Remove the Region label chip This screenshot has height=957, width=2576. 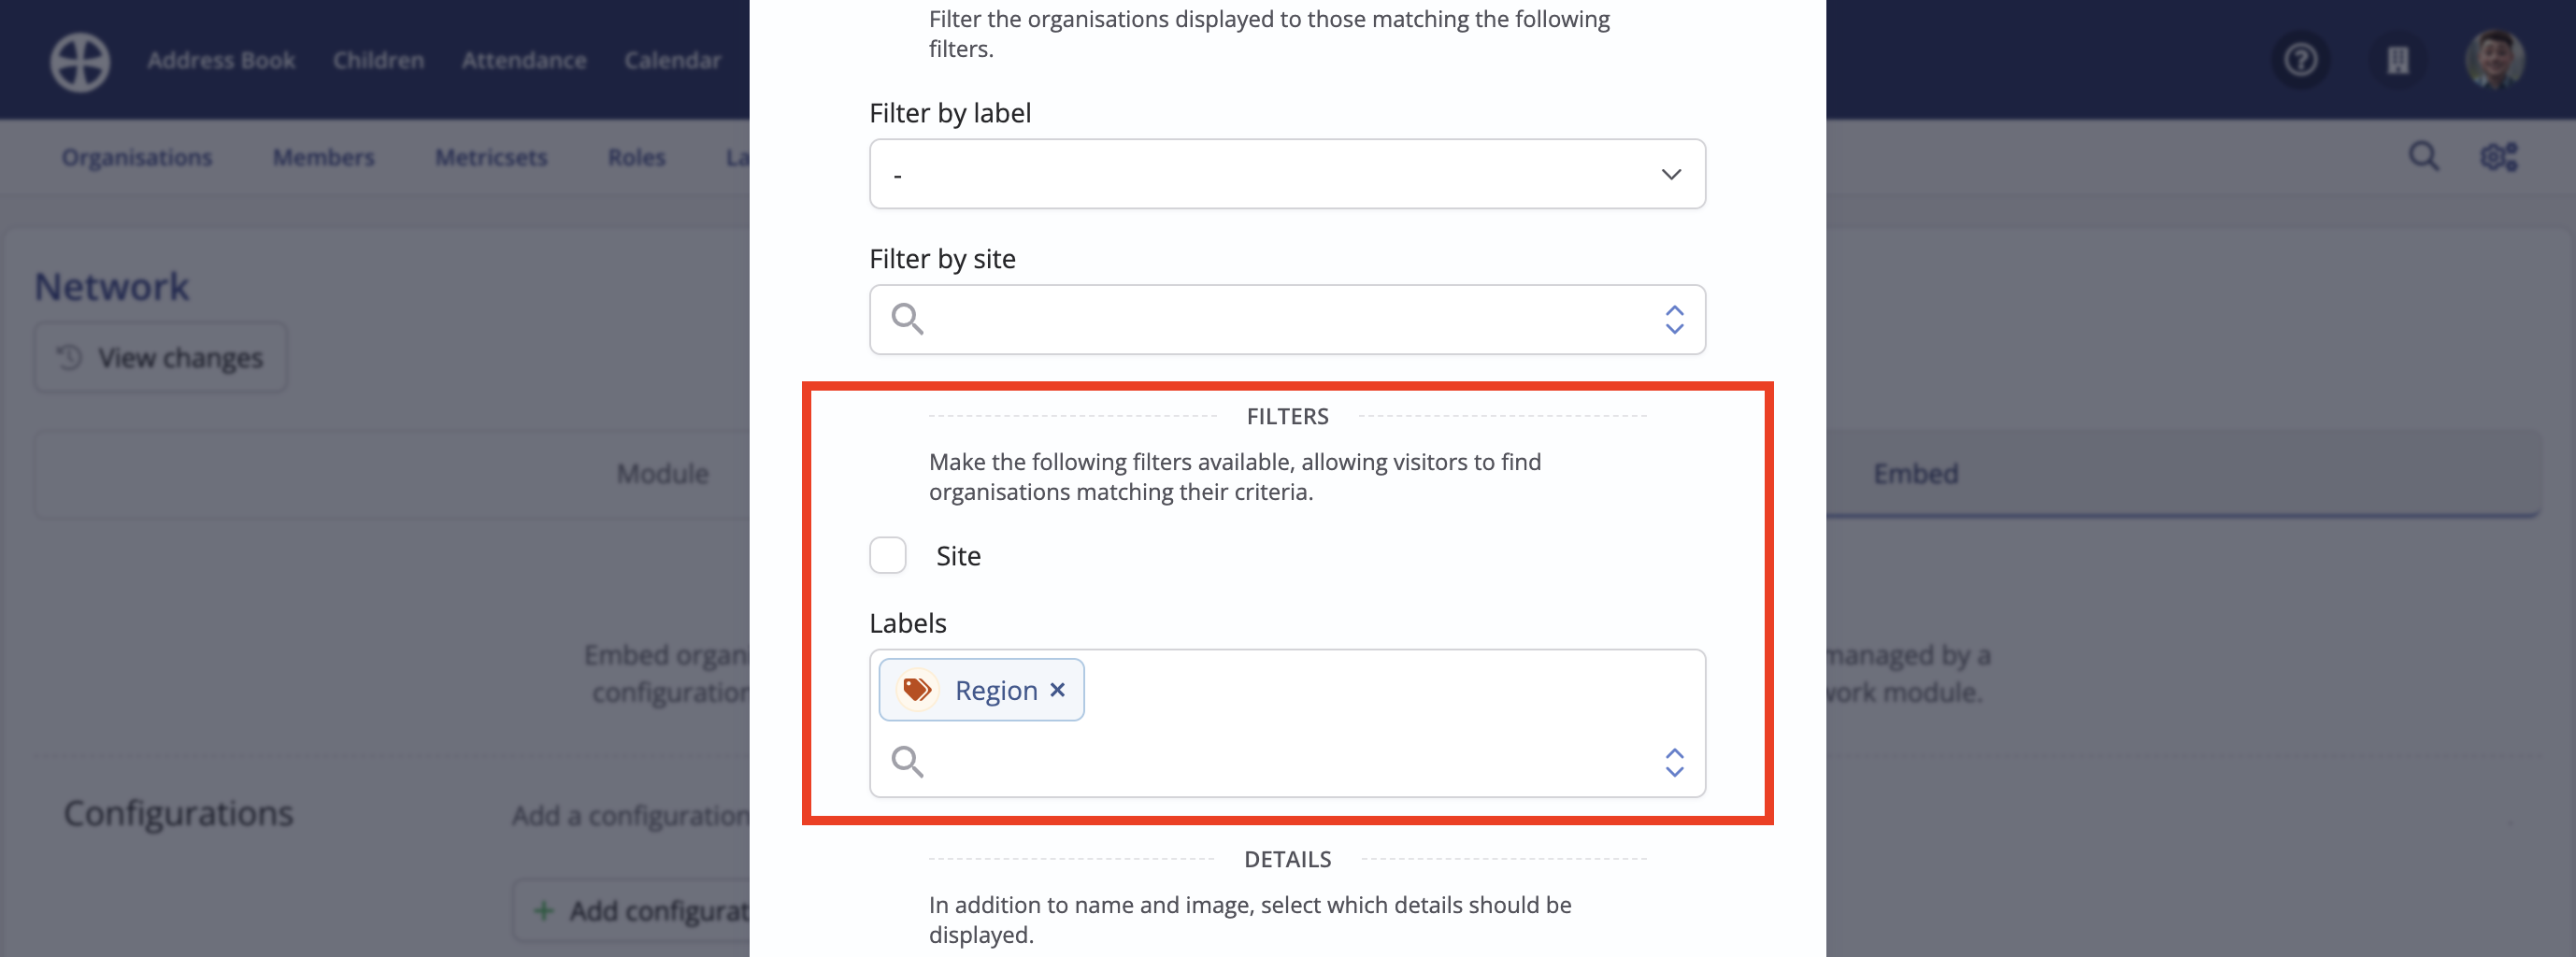(1057, 690)
